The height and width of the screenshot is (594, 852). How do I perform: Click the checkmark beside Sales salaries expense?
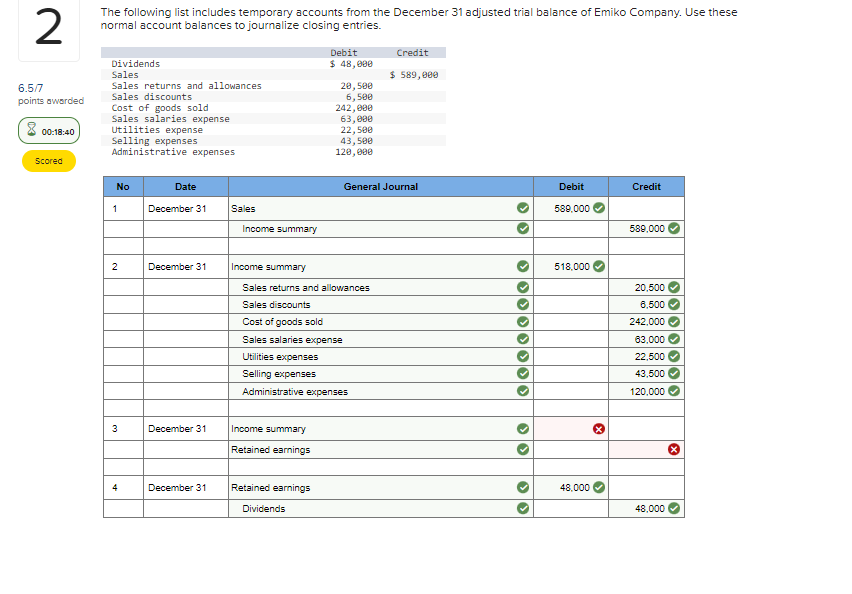tap(521, 339)
